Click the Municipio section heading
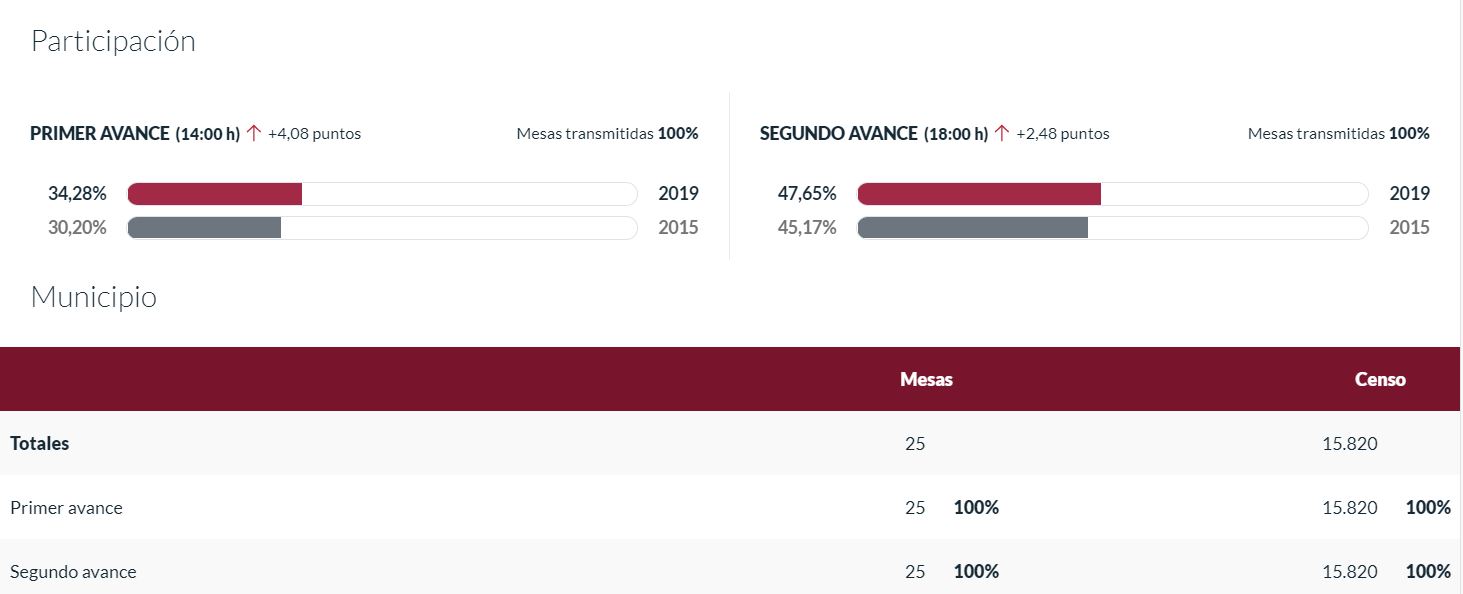 [x=94, y=297]
